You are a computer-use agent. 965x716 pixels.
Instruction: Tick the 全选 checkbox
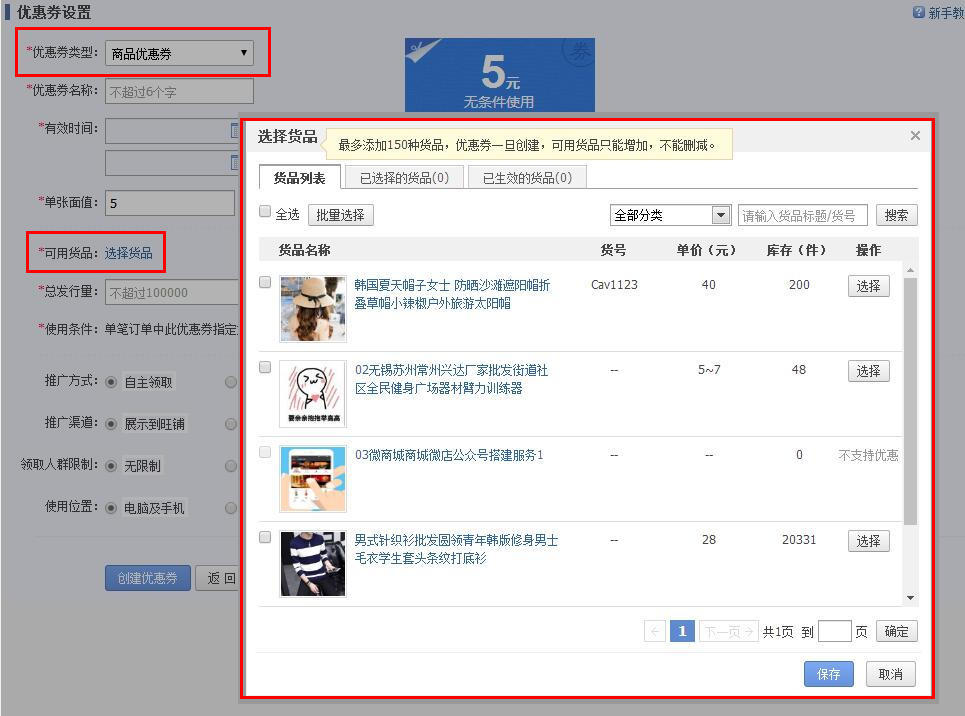tap(265, 212)
